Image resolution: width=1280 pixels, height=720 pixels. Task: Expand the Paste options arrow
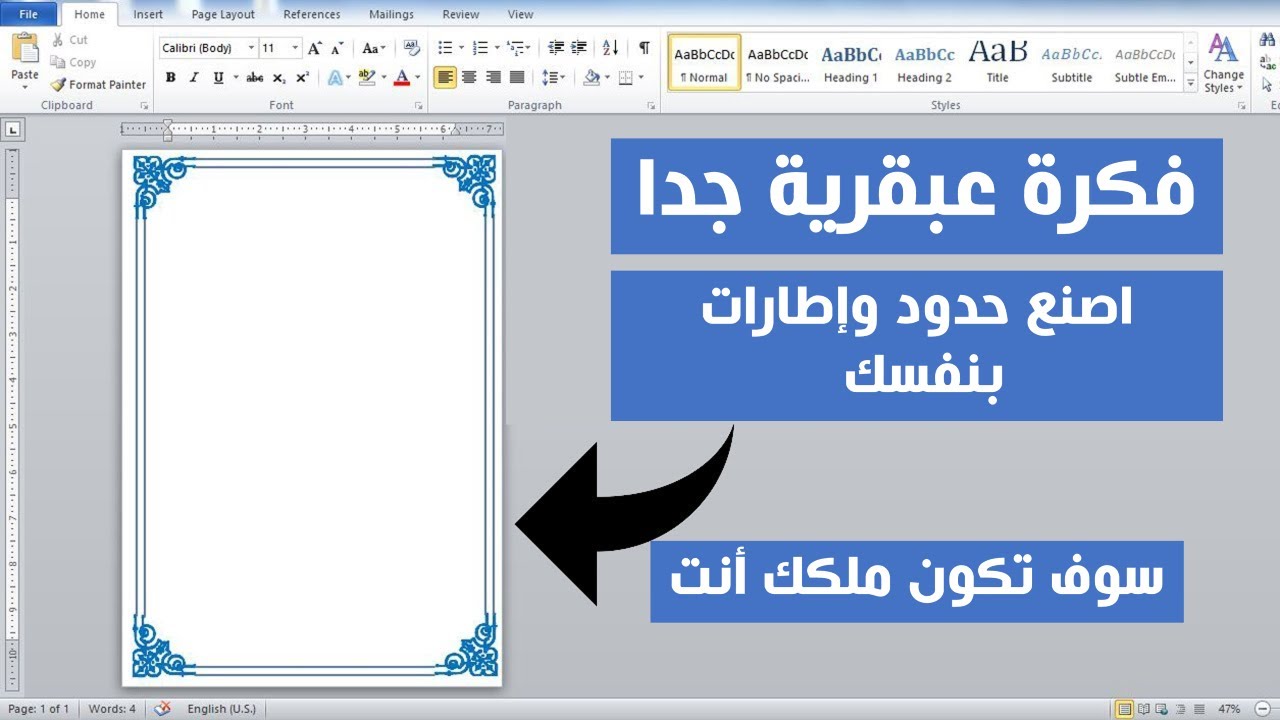(x=25, y=87)
